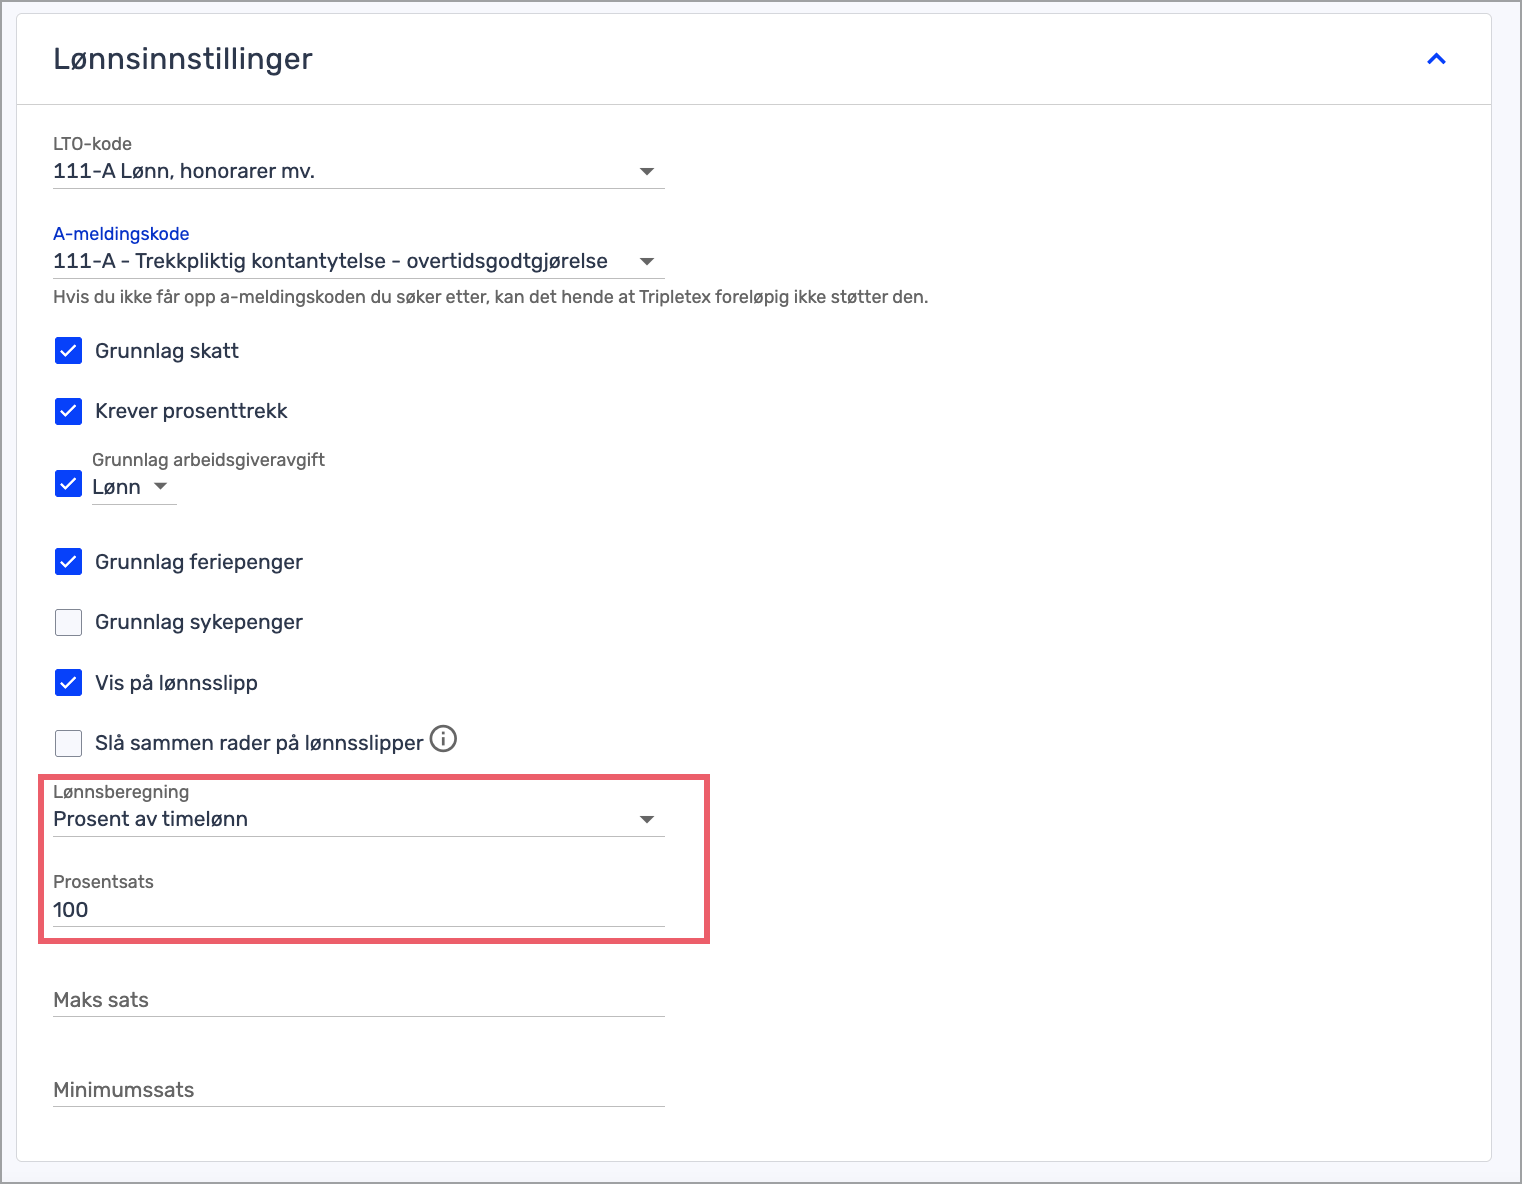Uncheck Krever prosenttrekk checkbox
Viewport: 1522px width, 1184px height.
point(68,411)
